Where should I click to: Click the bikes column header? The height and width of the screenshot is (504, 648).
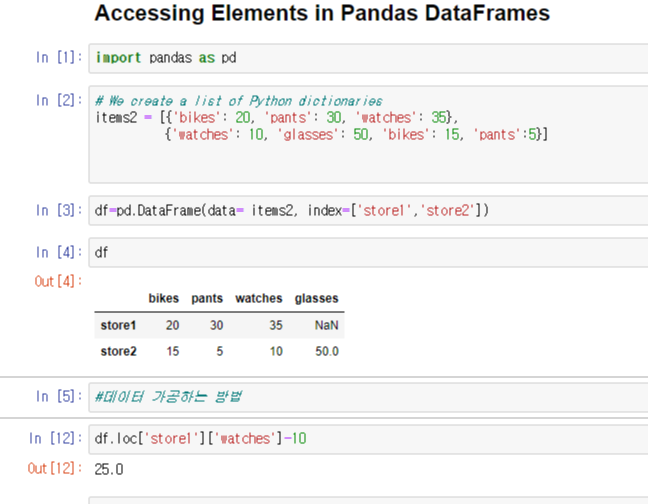pos(164,298)
